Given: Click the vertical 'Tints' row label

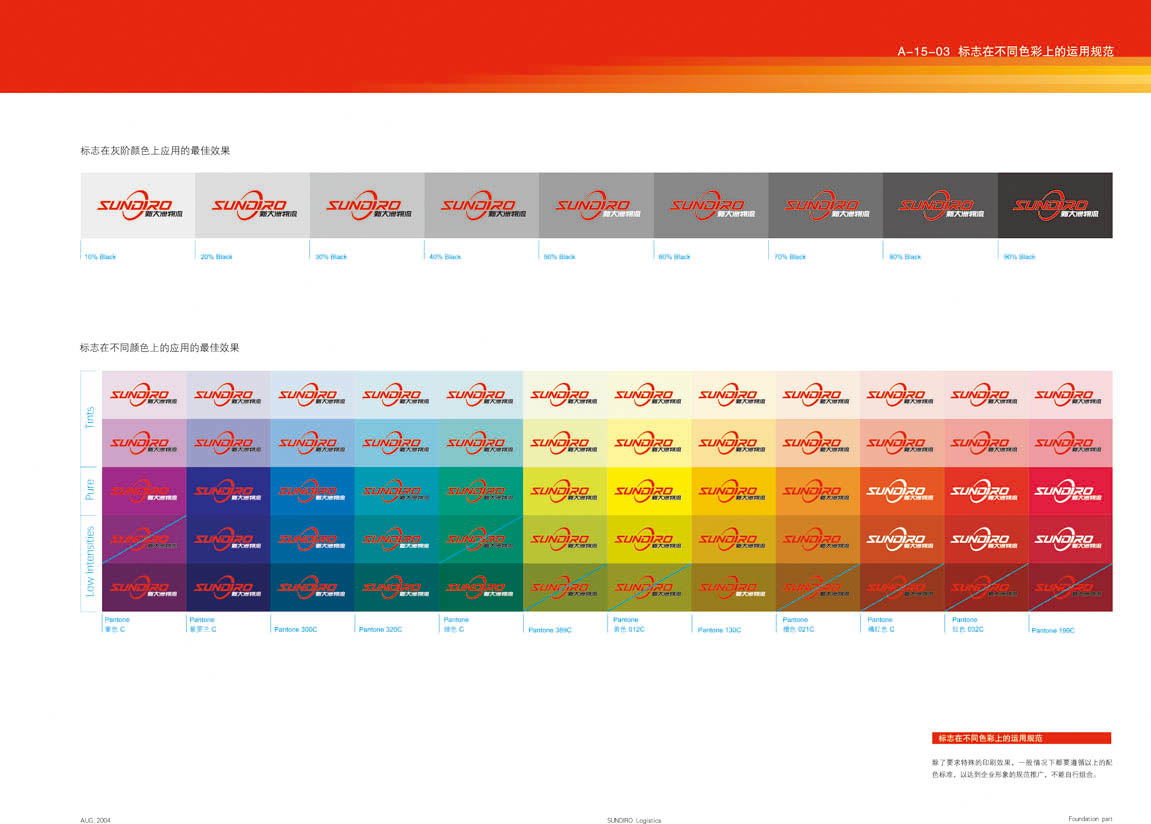Looking at the screenshot, I should 90,418.
